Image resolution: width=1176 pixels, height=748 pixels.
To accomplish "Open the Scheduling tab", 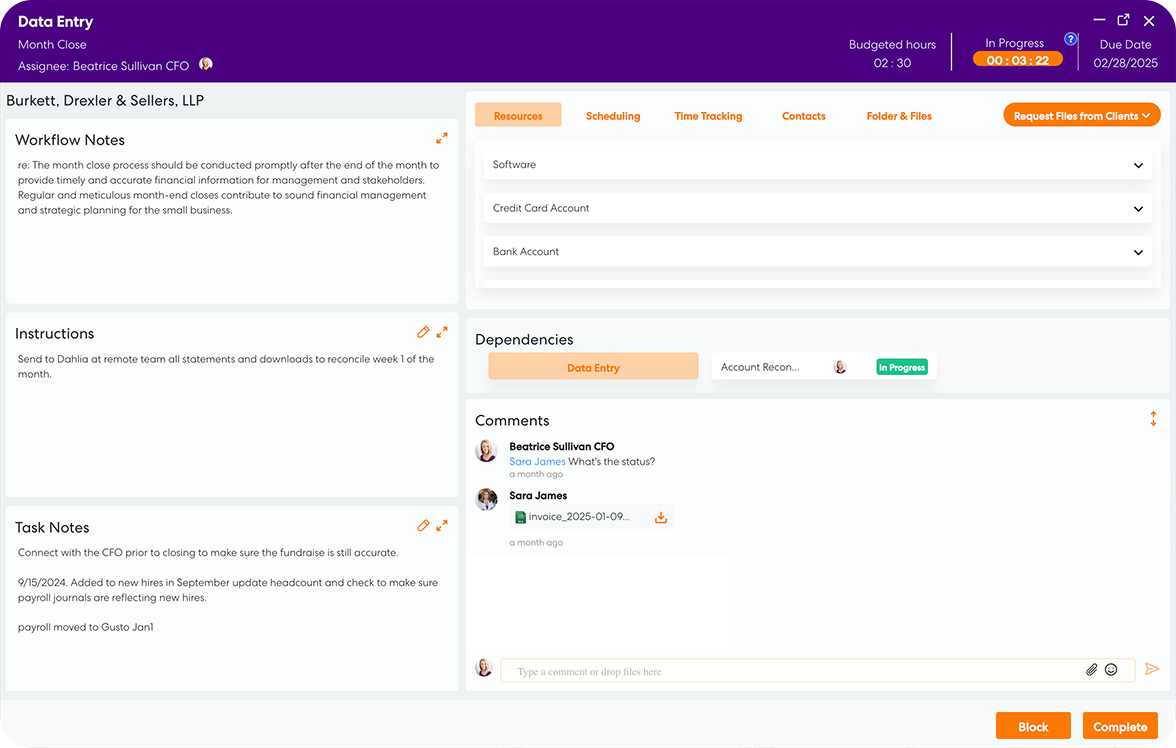I will (x=613, y=116).
